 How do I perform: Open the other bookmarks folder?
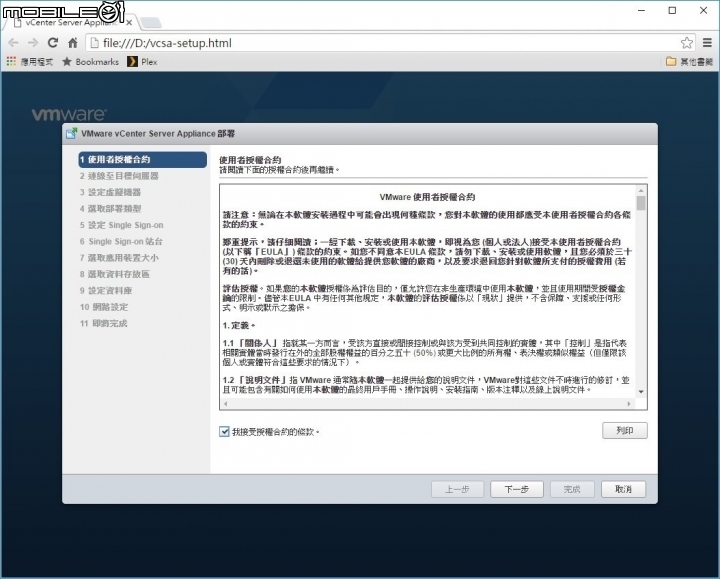(x=689, y=62)
